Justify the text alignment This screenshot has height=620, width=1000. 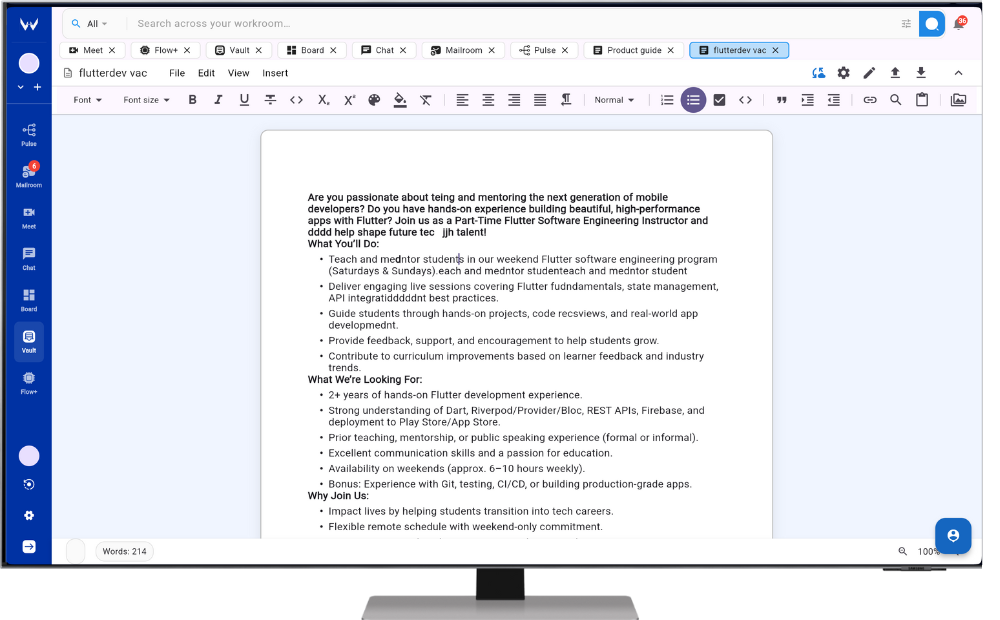pos(540,100)
